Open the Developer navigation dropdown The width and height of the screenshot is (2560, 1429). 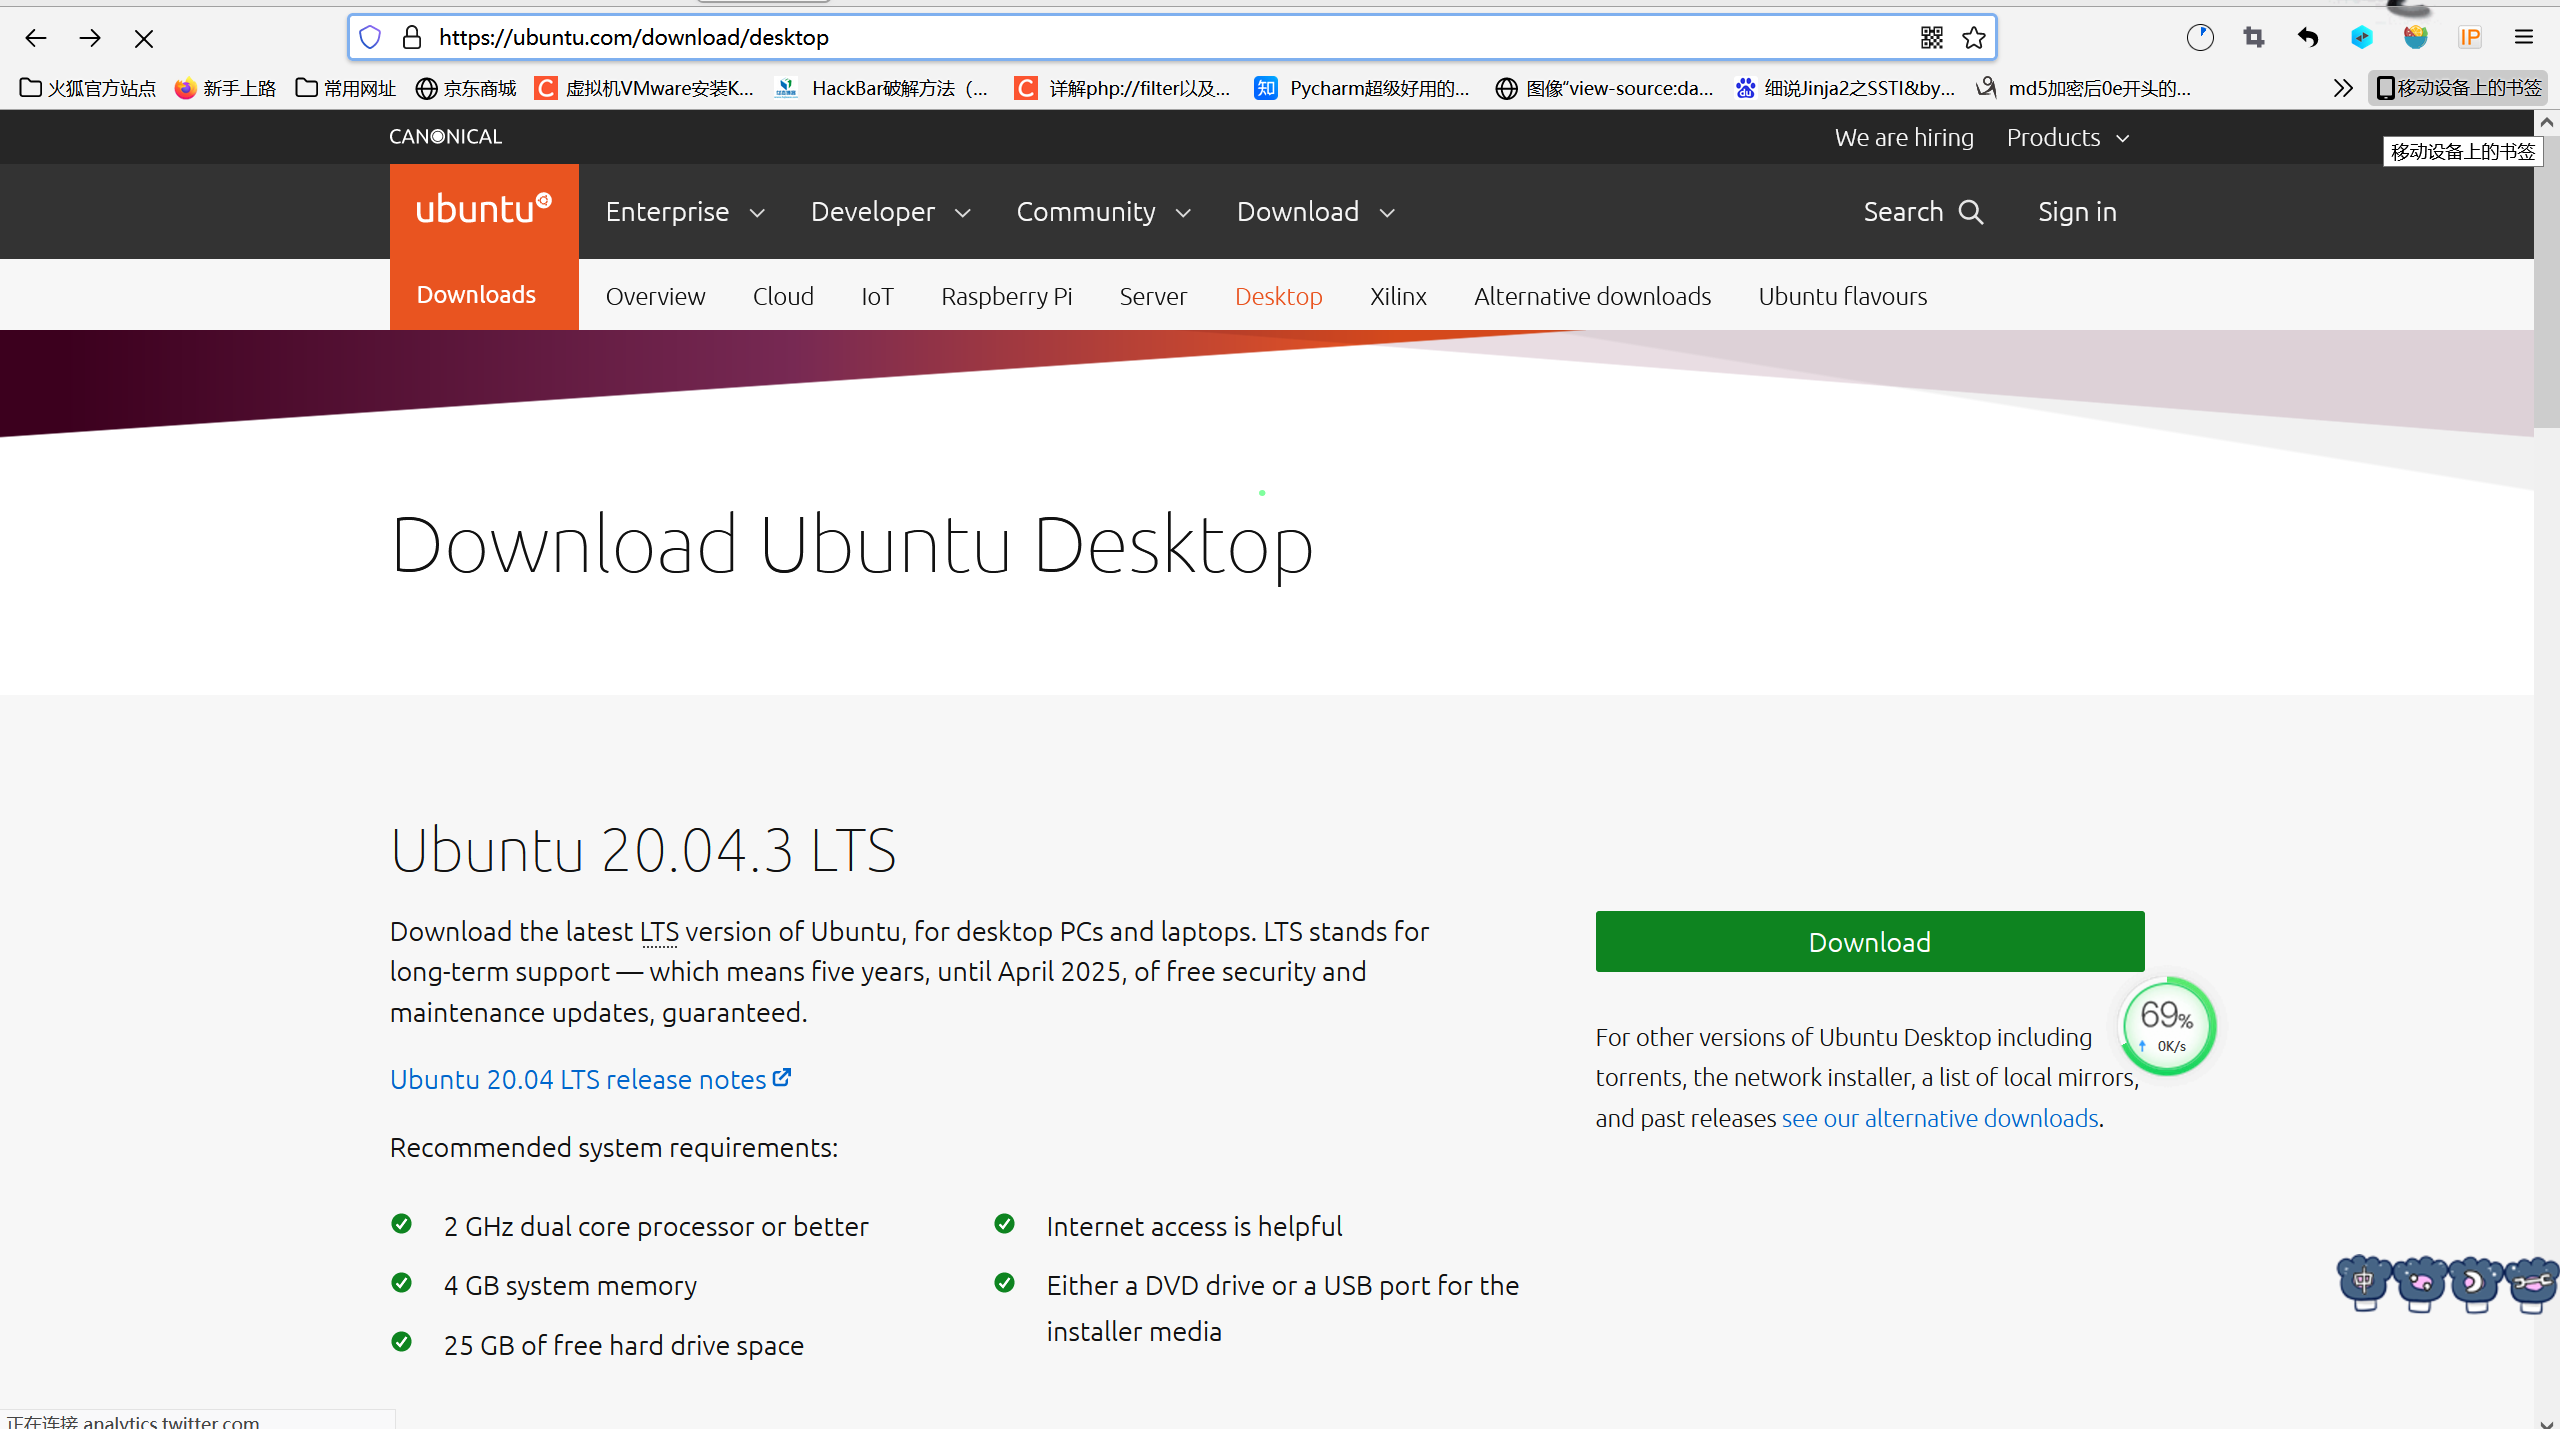pyautogui.click(x=890, y=211)
